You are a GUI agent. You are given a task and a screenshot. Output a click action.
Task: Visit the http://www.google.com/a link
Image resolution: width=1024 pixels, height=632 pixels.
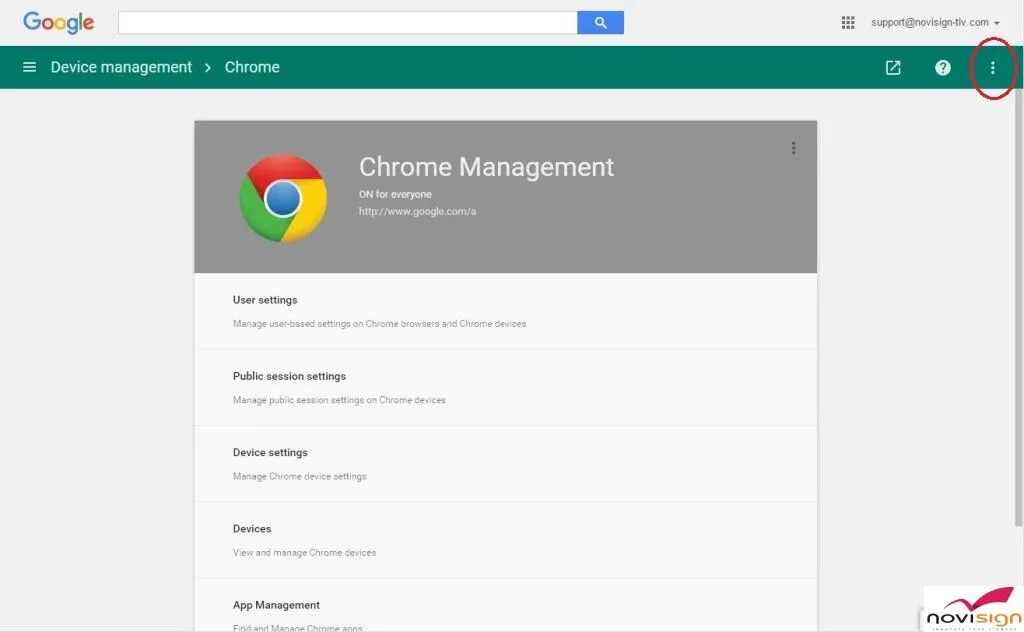click(x=417, y=211)
